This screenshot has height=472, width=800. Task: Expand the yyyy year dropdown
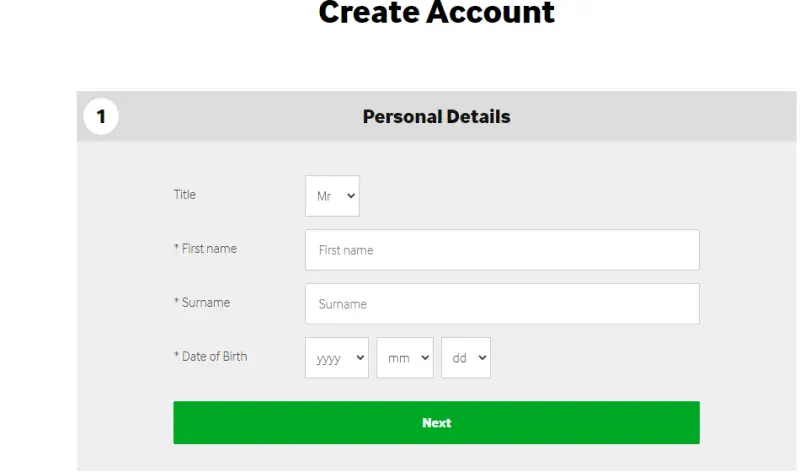(336, 358)
